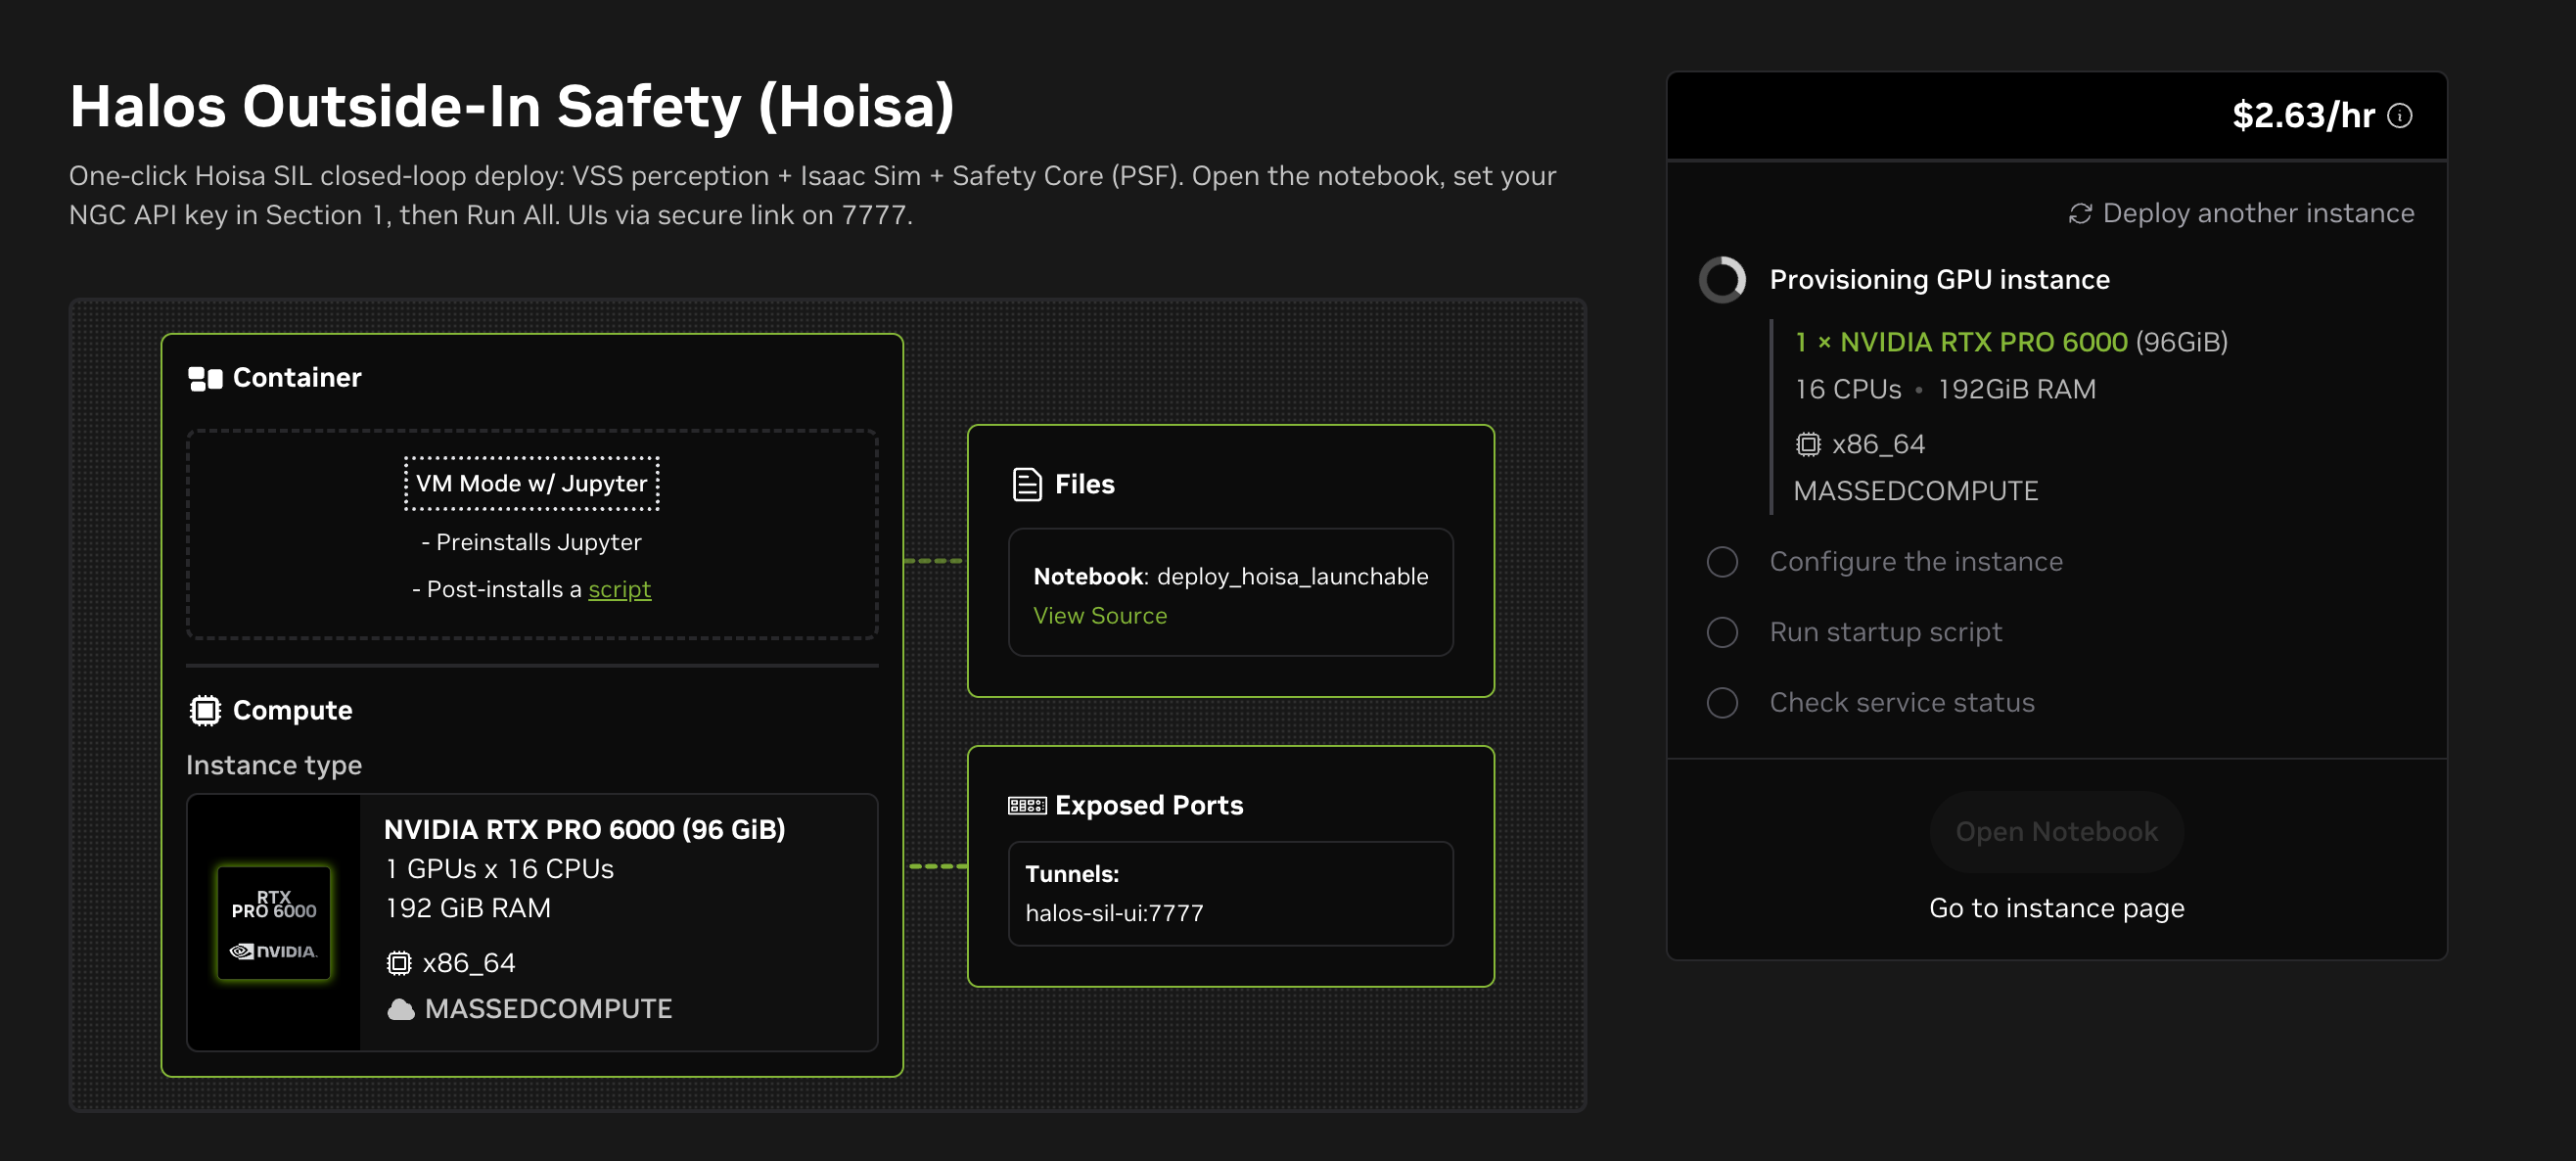
Task: Click the Run startup script label
Action: point(1886,633)
